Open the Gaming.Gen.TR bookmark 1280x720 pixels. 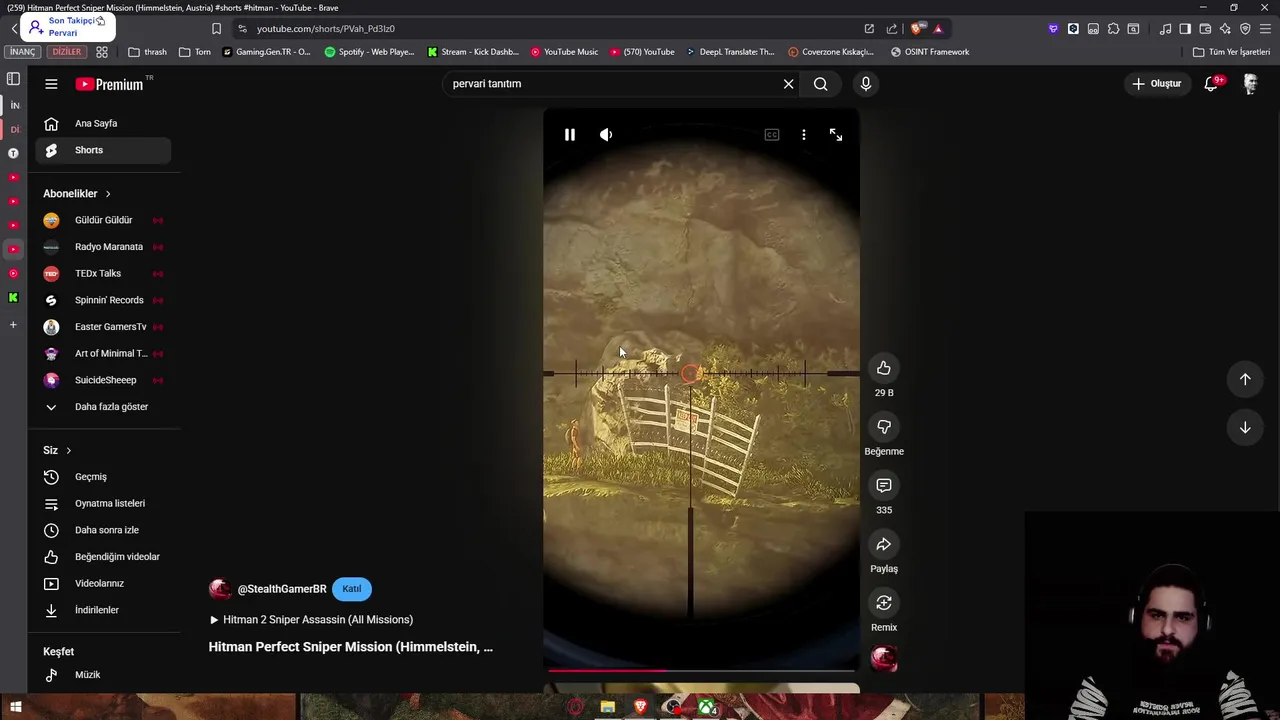[266, 52]
